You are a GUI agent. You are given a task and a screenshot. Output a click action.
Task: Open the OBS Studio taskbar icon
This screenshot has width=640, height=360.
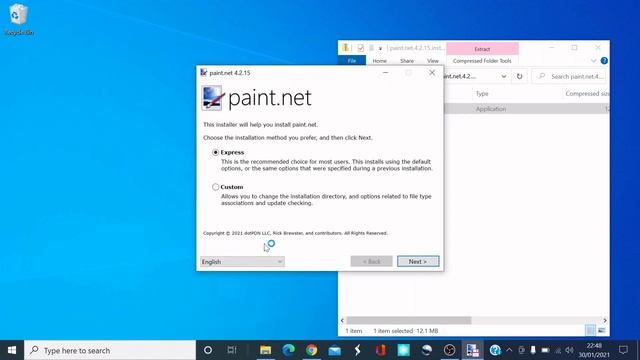449,350
